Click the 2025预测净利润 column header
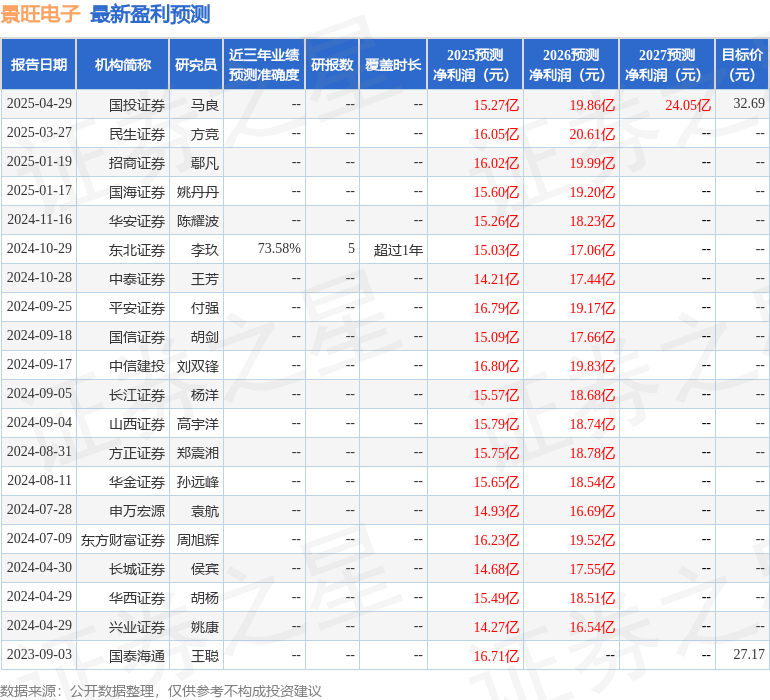The height and width of the screenshot is (700, 770). pyautogui.click(x=475, y=65)
